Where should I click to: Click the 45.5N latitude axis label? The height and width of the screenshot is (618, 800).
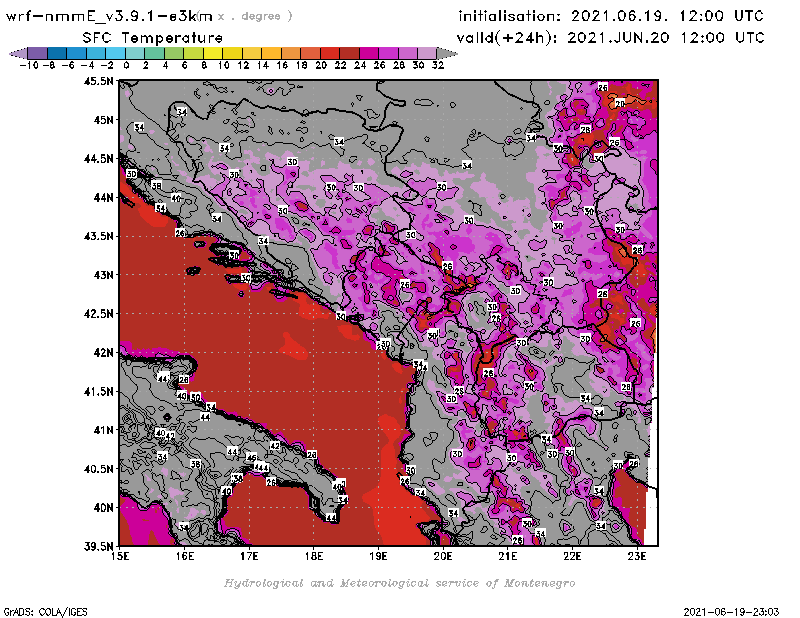coord(98,81)
